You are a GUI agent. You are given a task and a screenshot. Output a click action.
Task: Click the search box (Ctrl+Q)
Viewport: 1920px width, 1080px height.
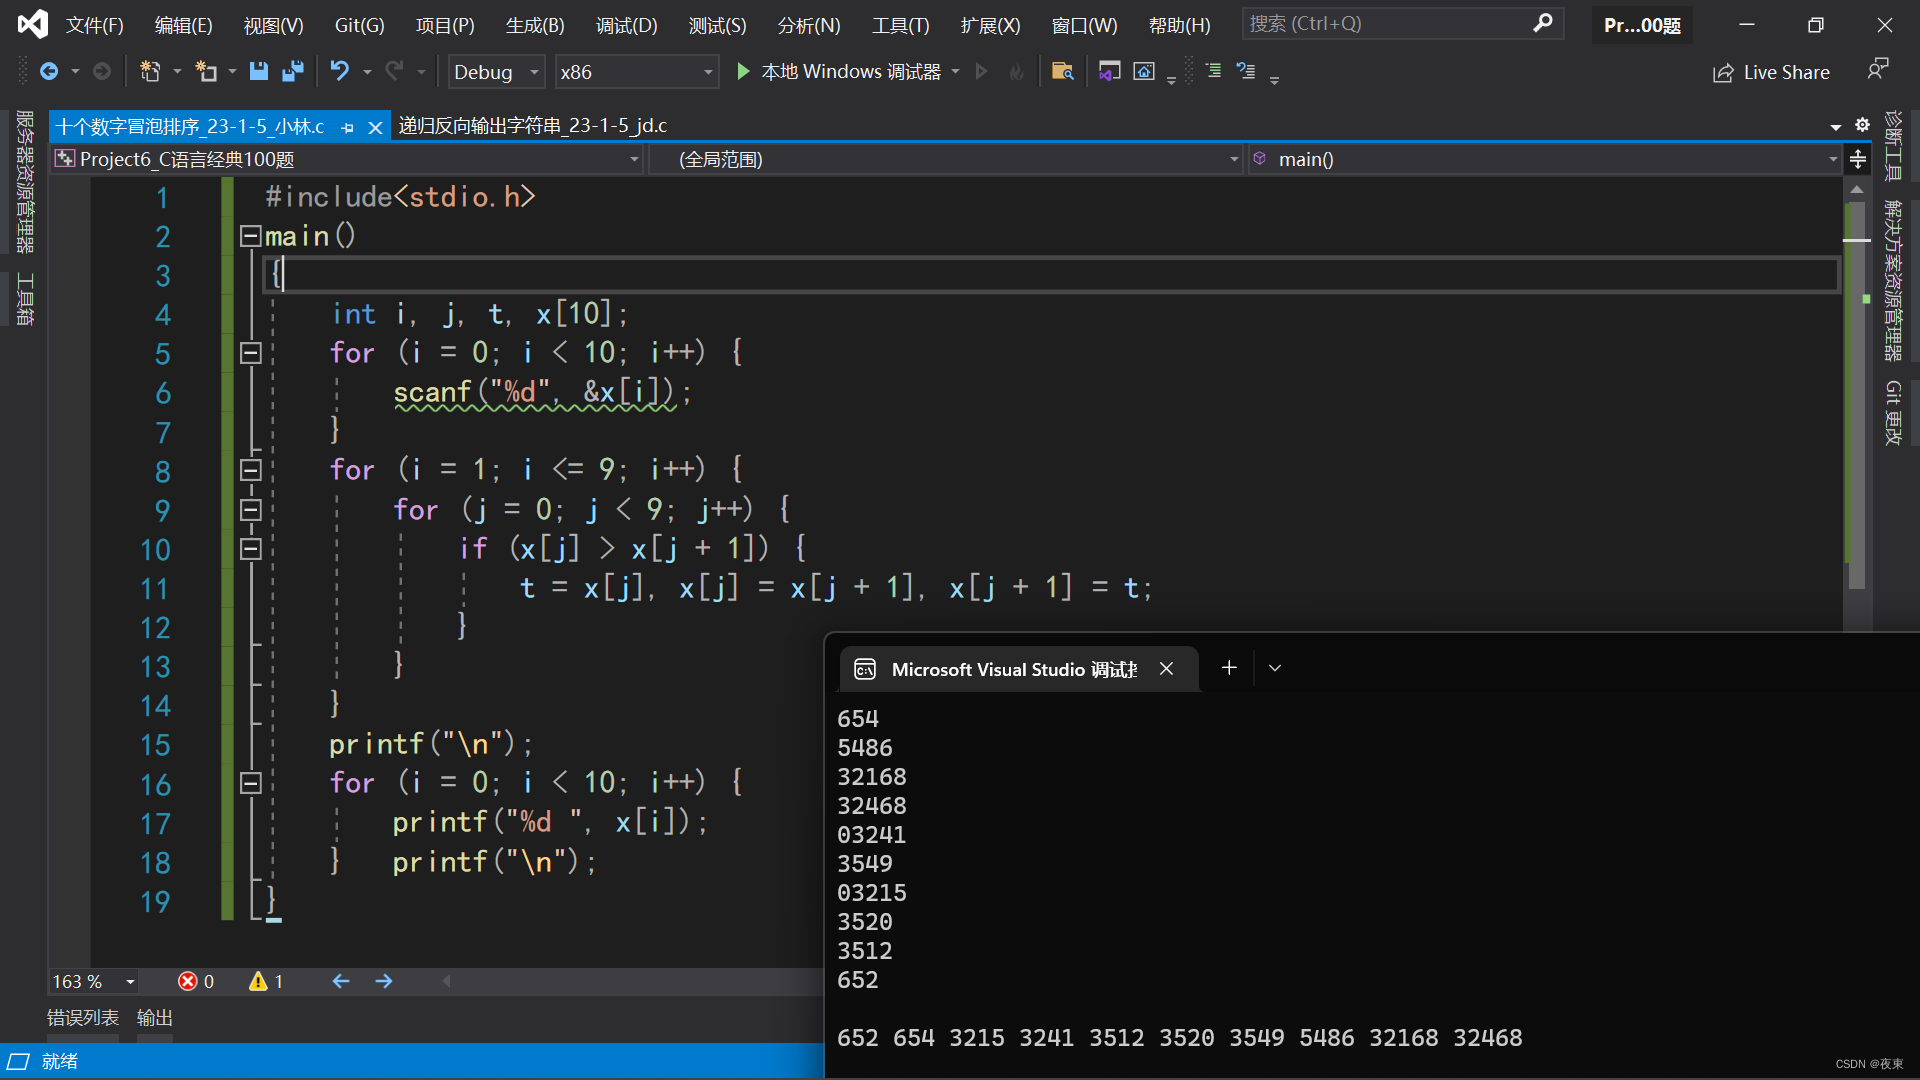[1390, 23]
